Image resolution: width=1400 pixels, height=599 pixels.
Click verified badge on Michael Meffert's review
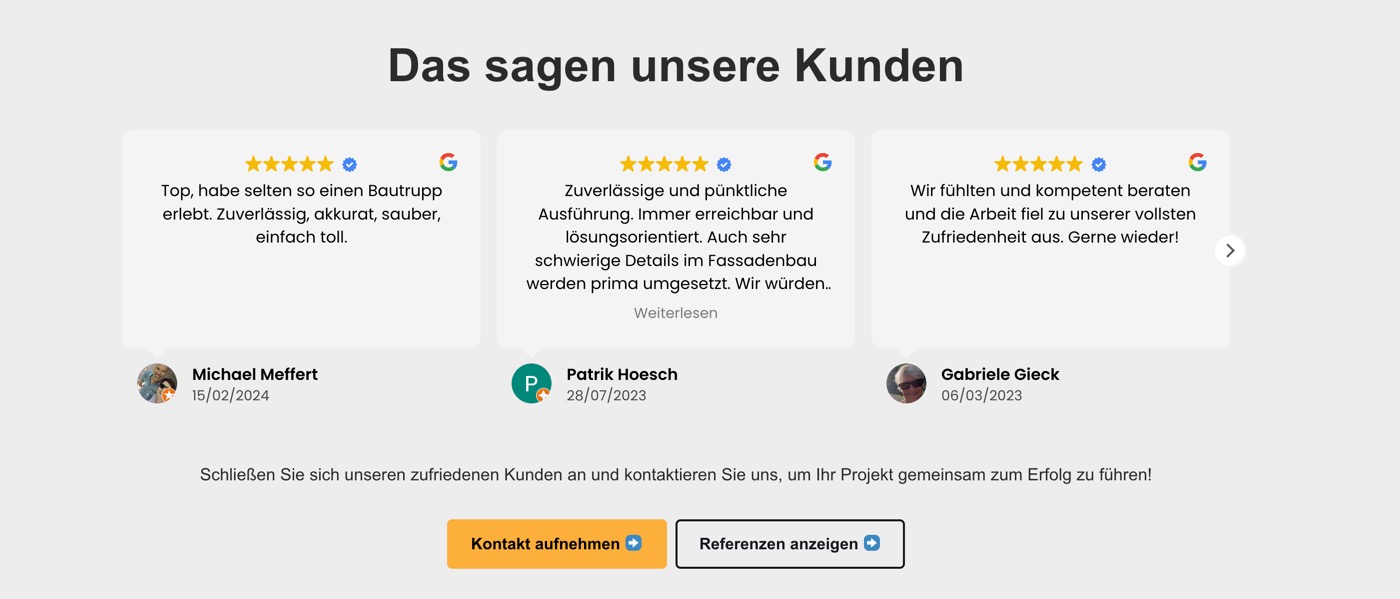[350, 165]
